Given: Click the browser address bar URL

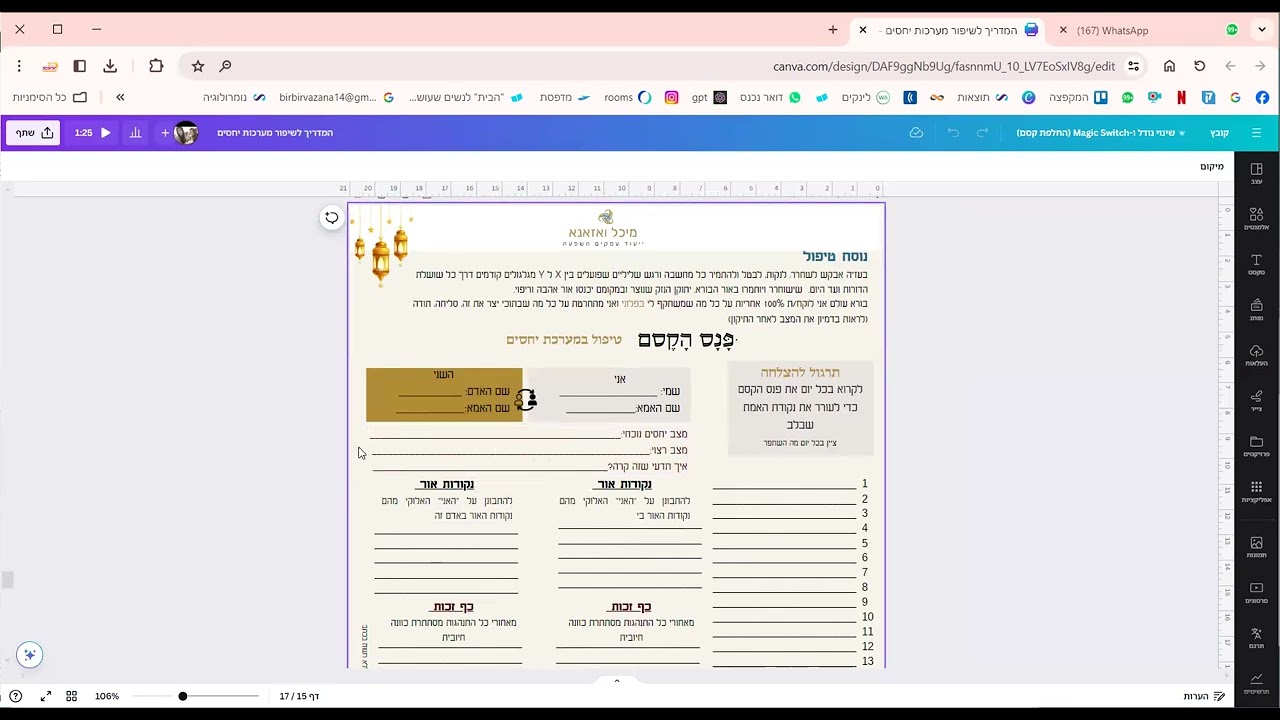Looking at the screenshot, I should pyautogui.click(x=944, y=66).
